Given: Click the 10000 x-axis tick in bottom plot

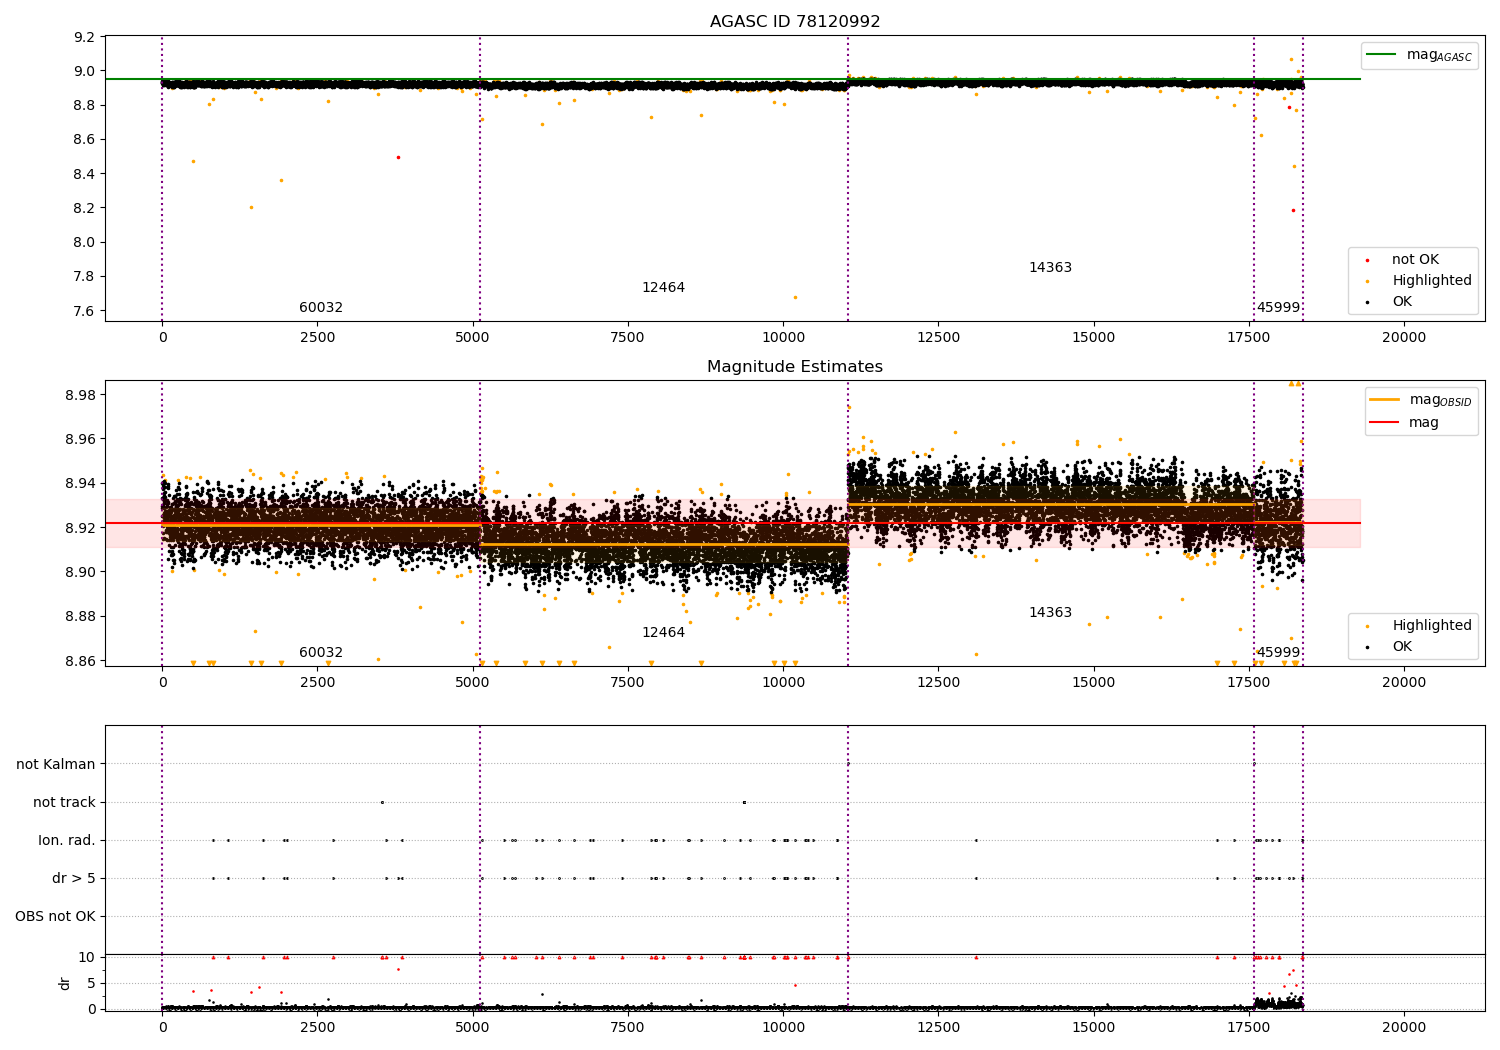Looking at the screenshot, I should coord(783,1027).
